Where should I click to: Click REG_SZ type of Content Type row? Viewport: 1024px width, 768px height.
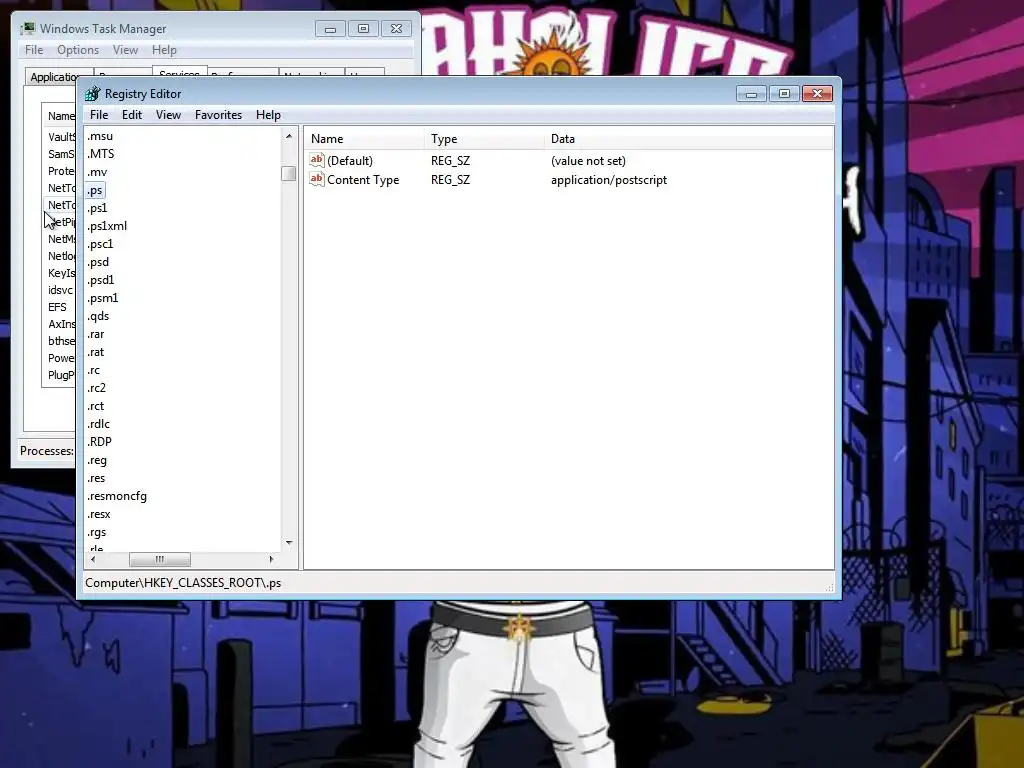pos(450,180)
